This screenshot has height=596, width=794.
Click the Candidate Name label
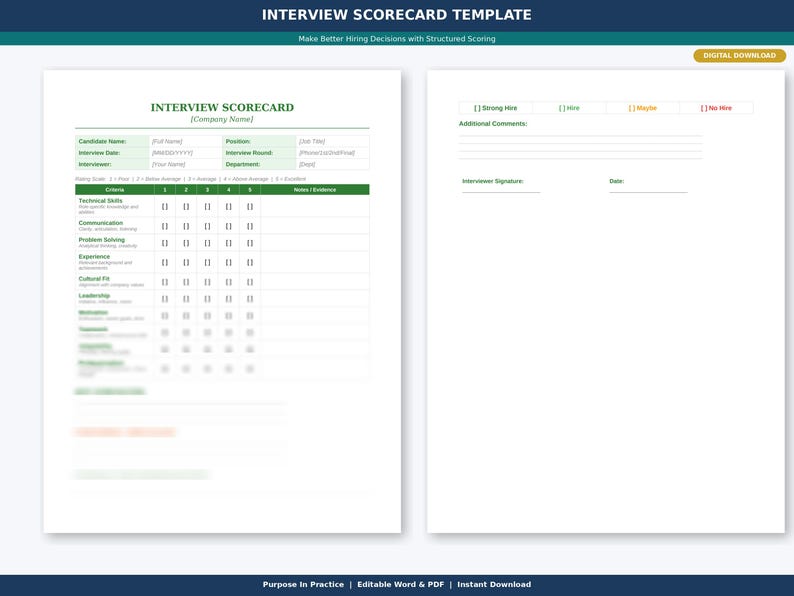[102, 141]
